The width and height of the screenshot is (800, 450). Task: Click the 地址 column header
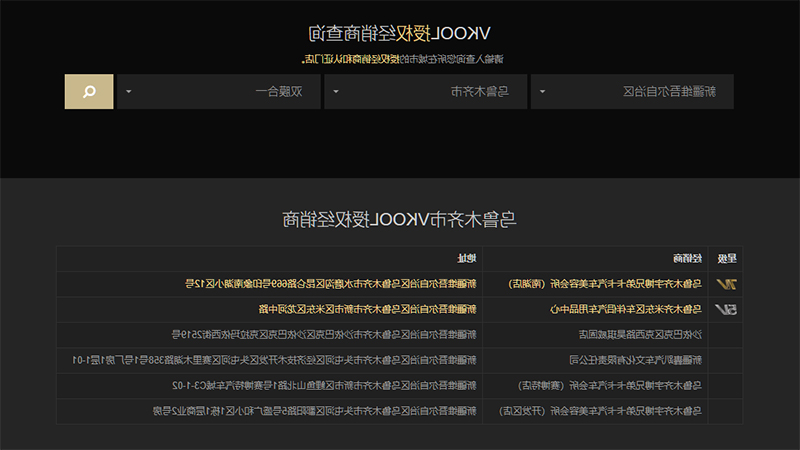point(466,259)
